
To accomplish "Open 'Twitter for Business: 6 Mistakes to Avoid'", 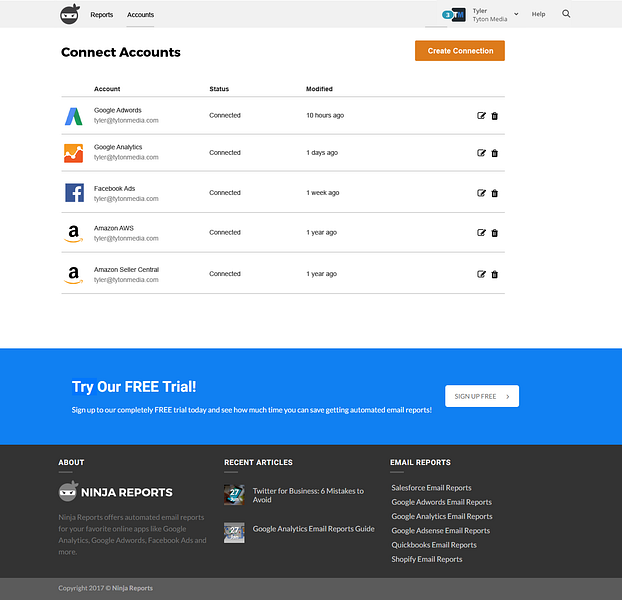I will 308,495.
